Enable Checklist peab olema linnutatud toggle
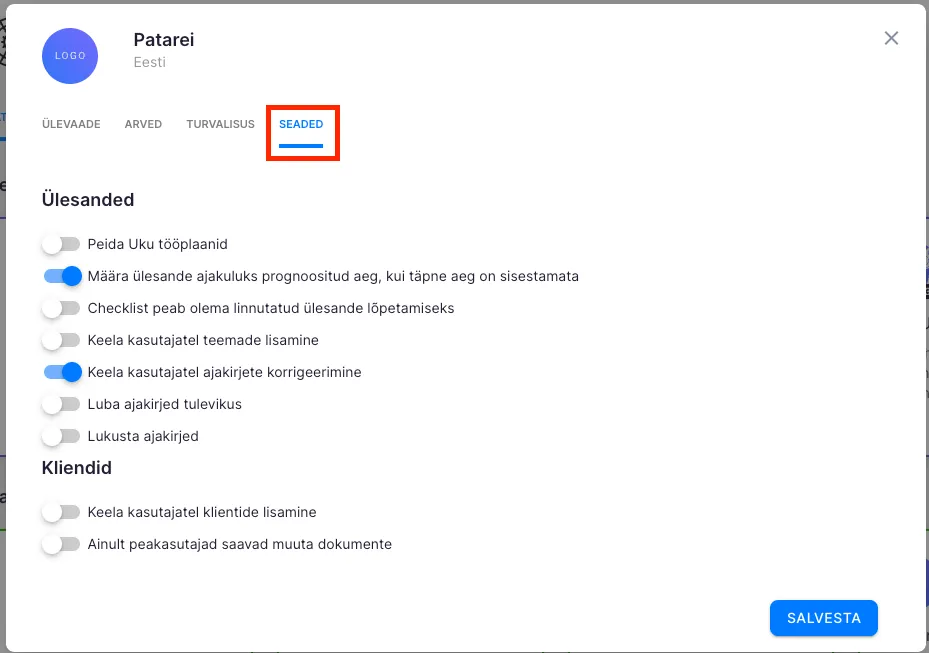Viewport: 929px width, 653px height. click(x=61, y=308)
